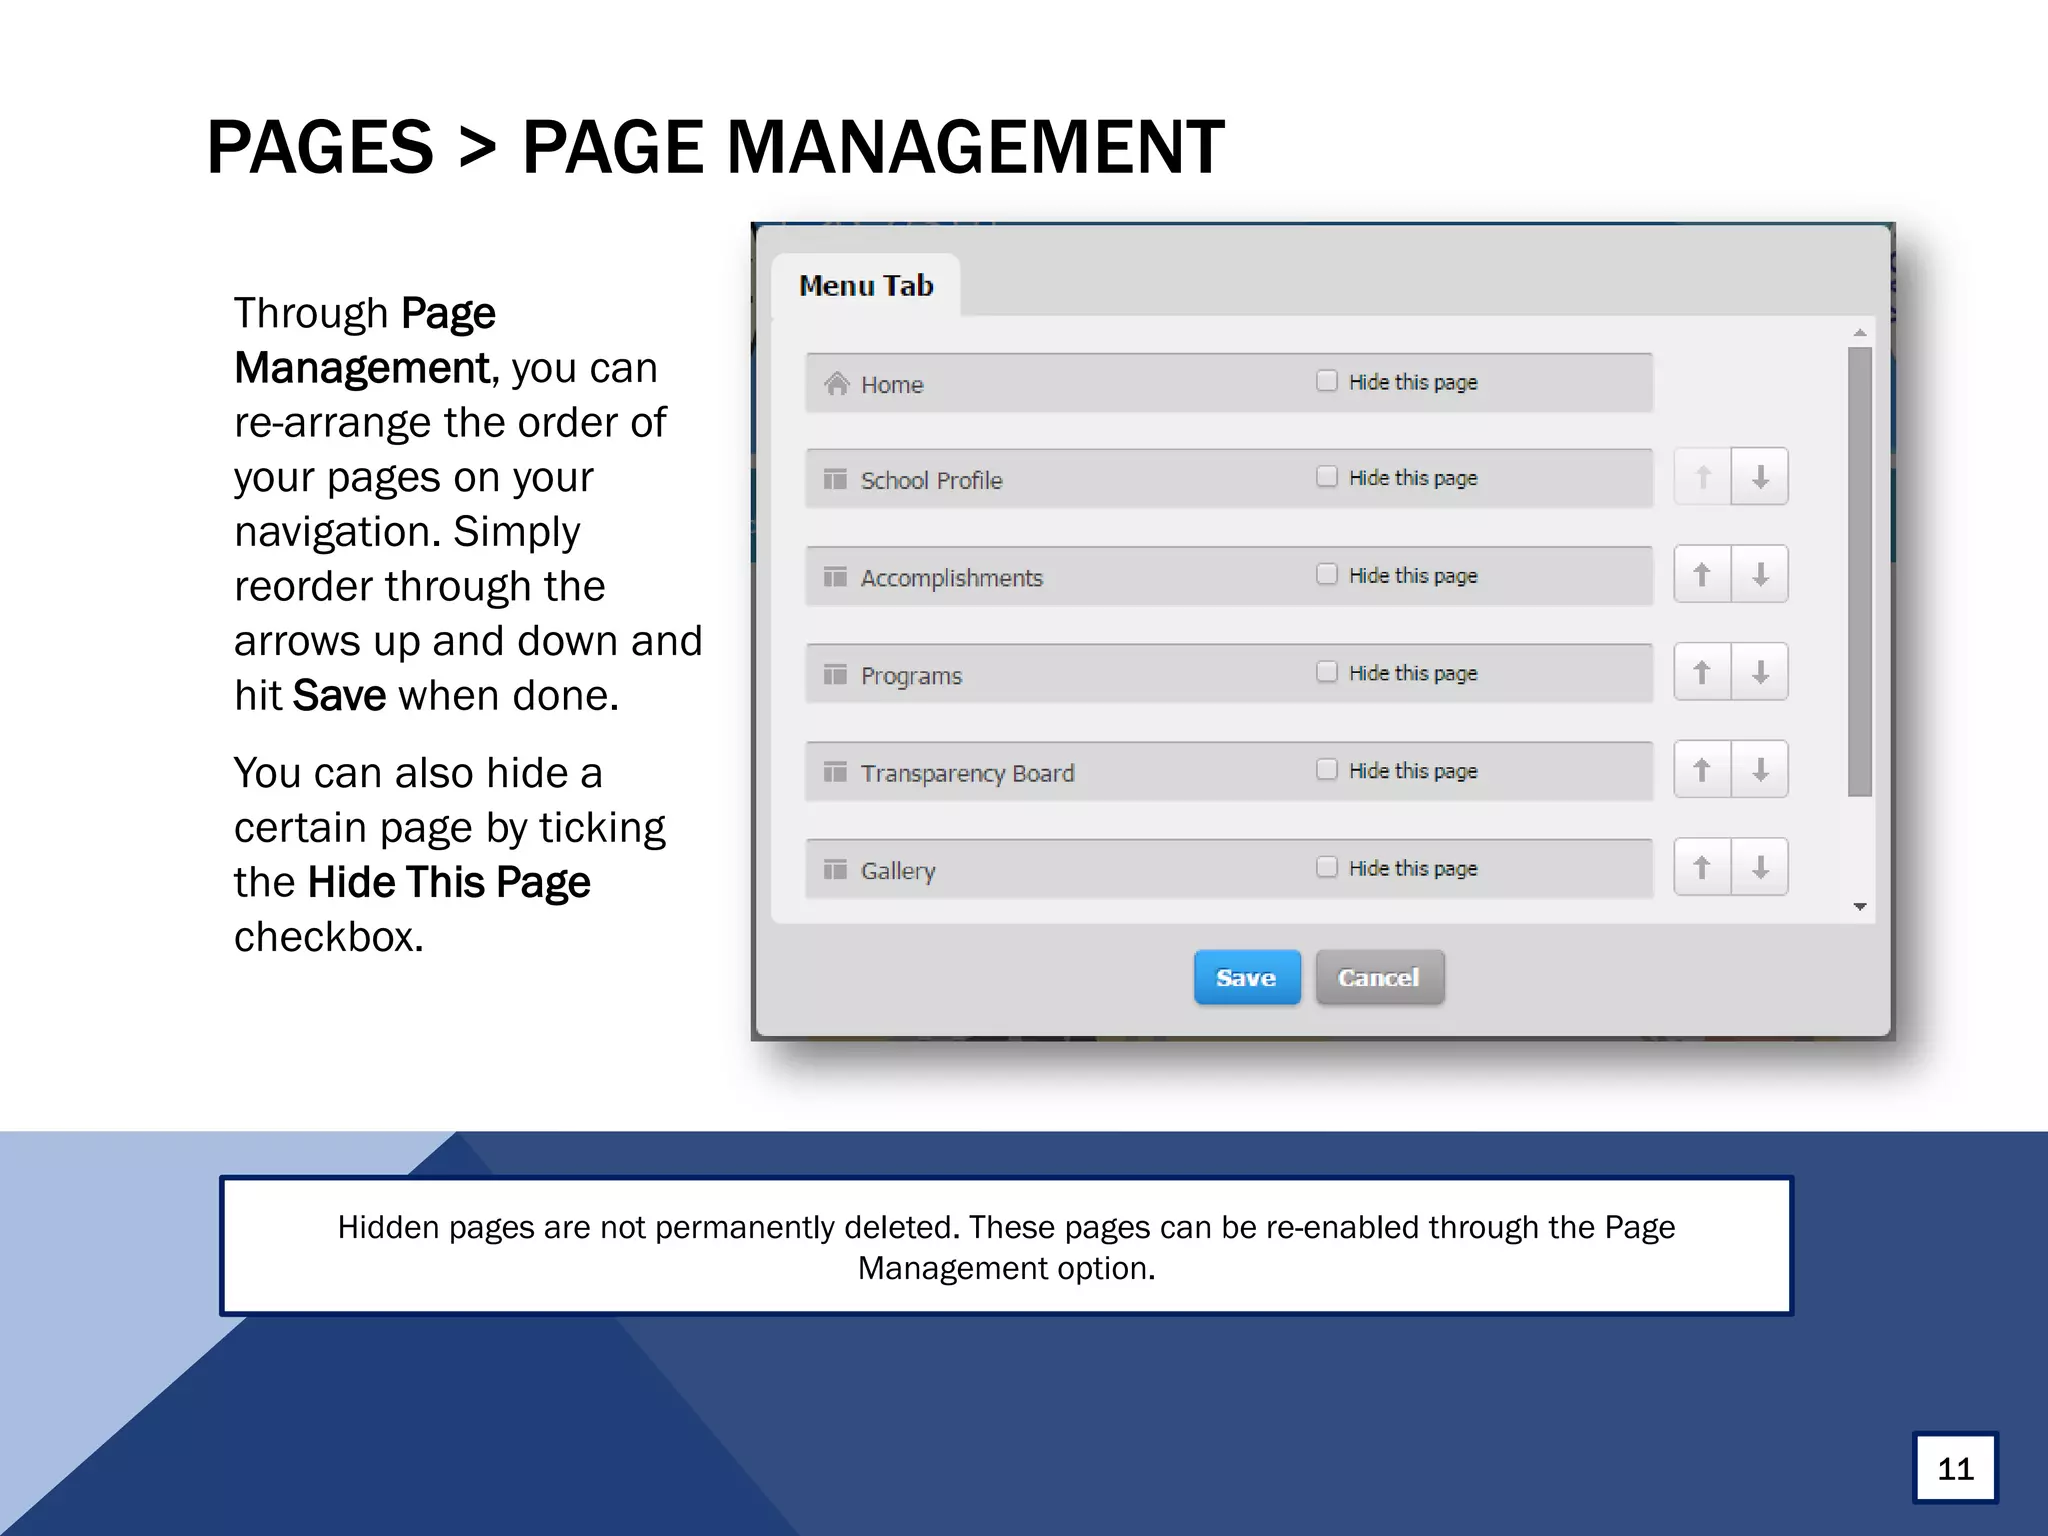This screenshot has width=2048, height=1536.
Task: Move Accomplishments down one position
Action: click(1760, 574)
